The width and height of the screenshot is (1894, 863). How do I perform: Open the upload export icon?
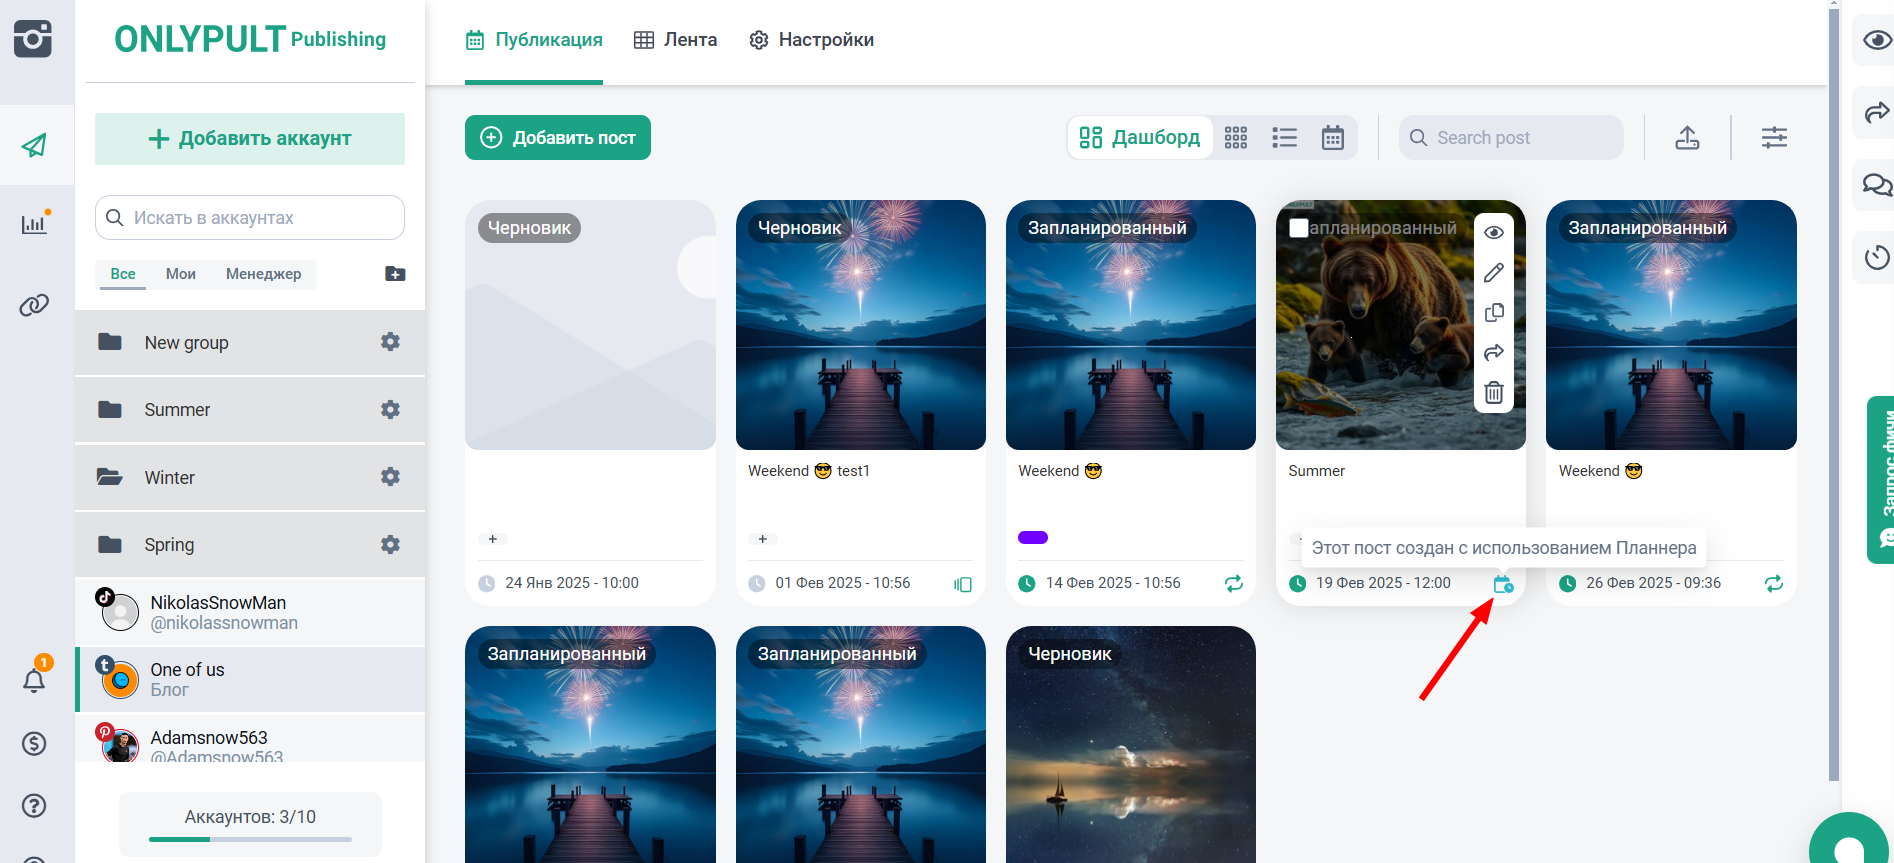pyautogui.click(x=1687, y=138)
